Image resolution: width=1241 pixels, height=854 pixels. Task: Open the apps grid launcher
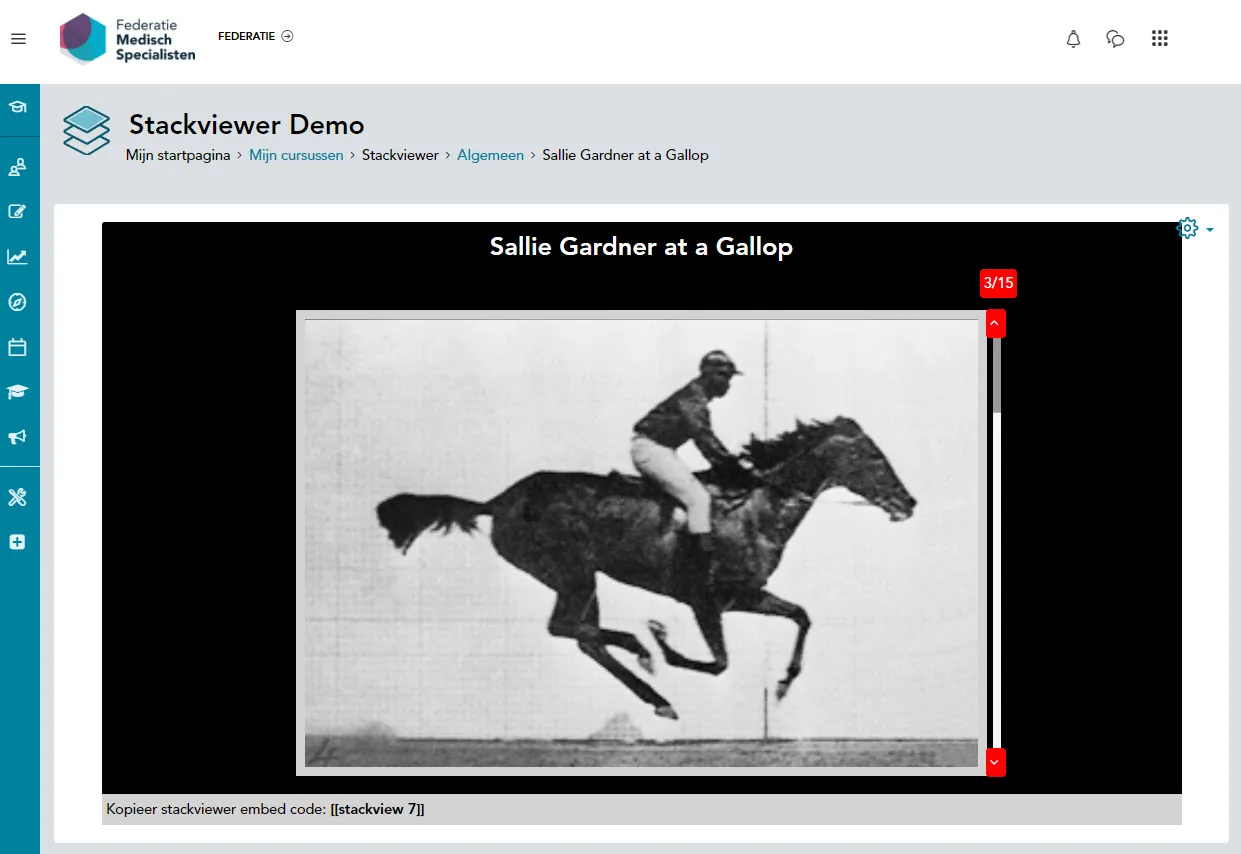1160,39
